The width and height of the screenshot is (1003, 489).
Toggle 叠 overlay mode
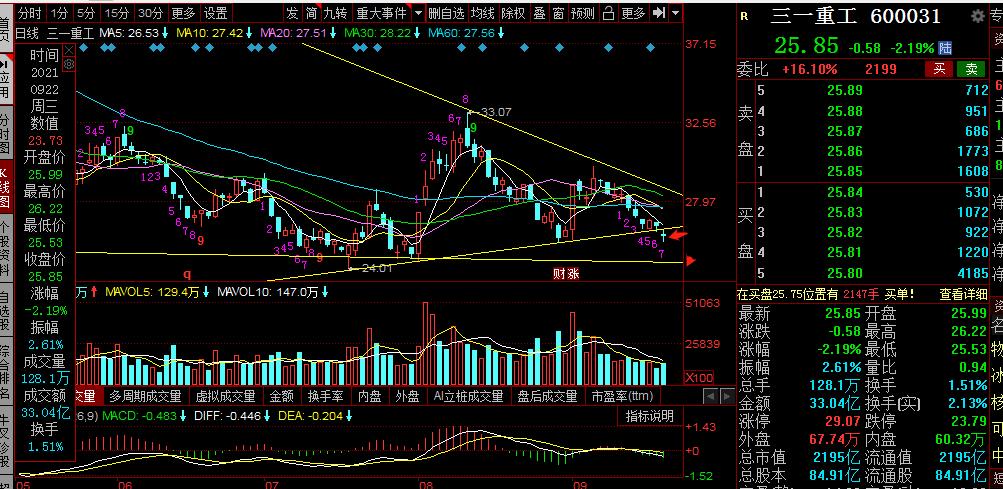tap(539, 13)
